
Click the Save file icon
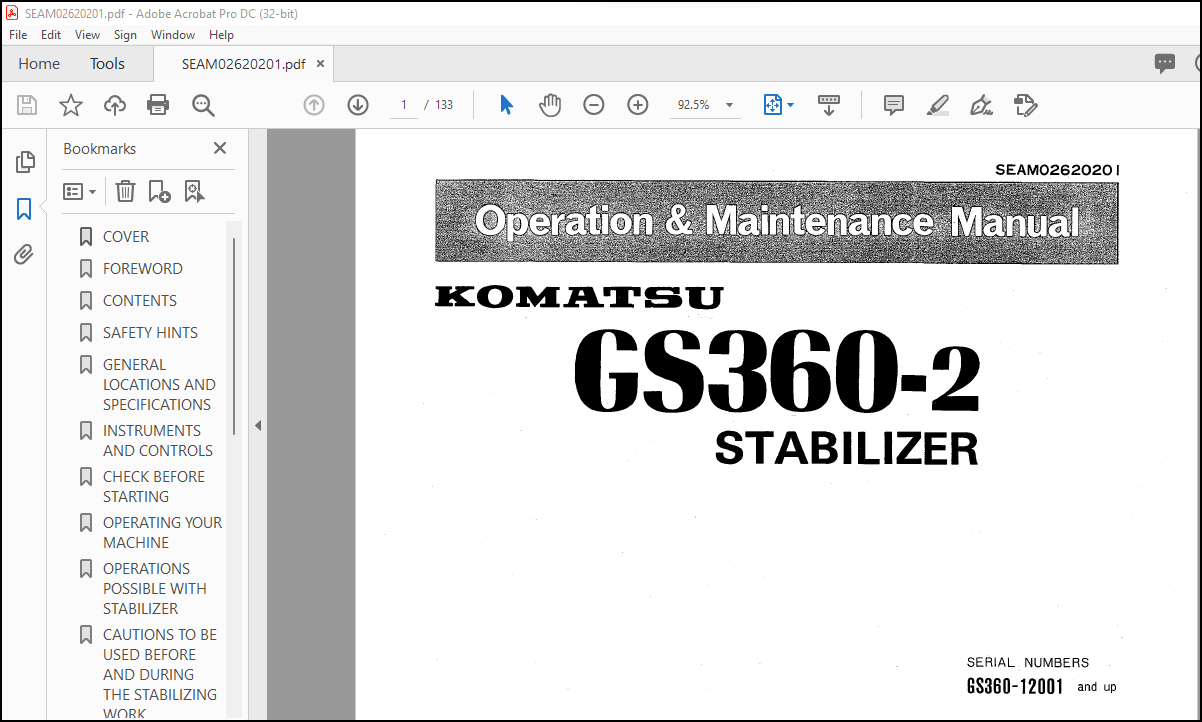point(27,105)
